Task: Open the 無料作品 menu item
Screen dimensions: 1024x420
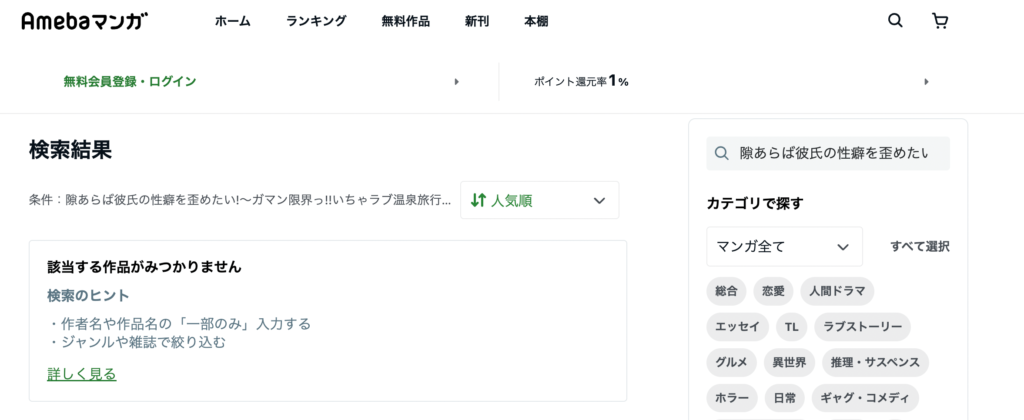Action: tap(406, 22)
